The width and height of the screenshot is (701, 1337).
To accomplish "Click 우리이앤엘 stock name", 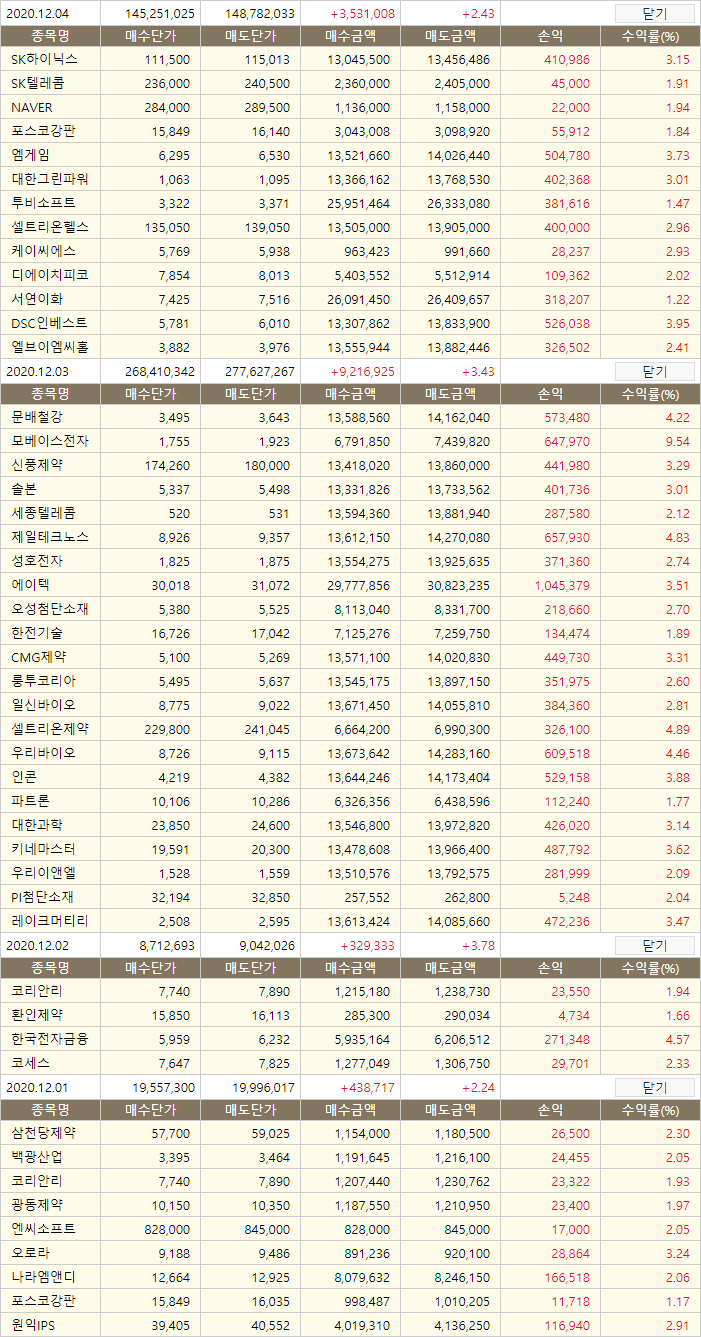I will (x=43, y=873).
